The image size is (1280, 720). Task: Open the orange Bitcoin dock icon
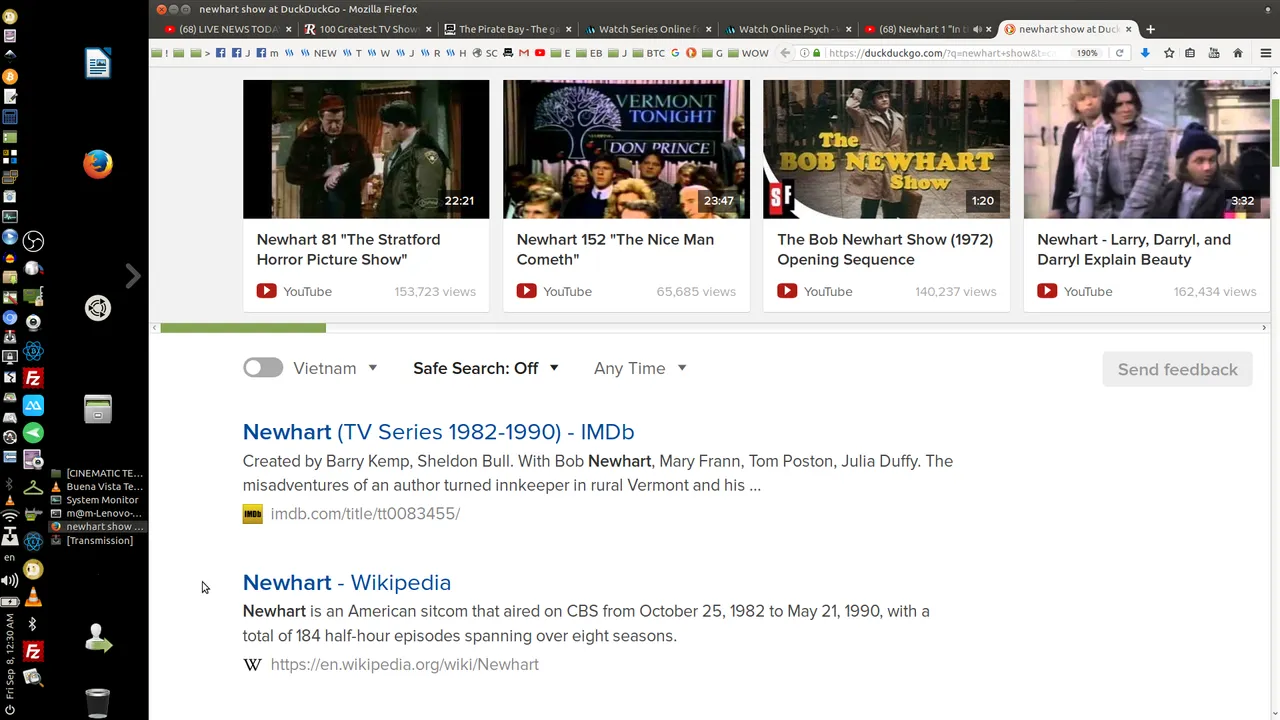(x=10, y=76)
